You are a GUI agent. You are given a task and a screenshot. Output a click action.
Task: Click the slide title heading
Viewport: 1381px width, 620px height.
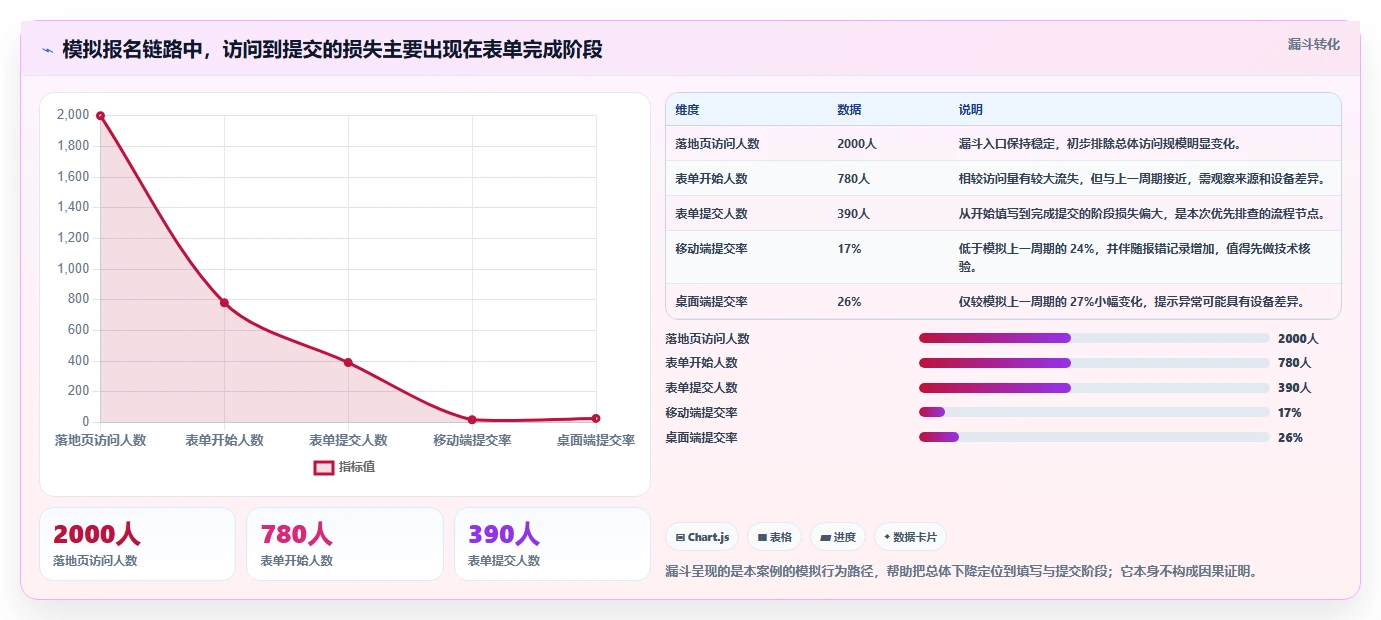[332, 49]
